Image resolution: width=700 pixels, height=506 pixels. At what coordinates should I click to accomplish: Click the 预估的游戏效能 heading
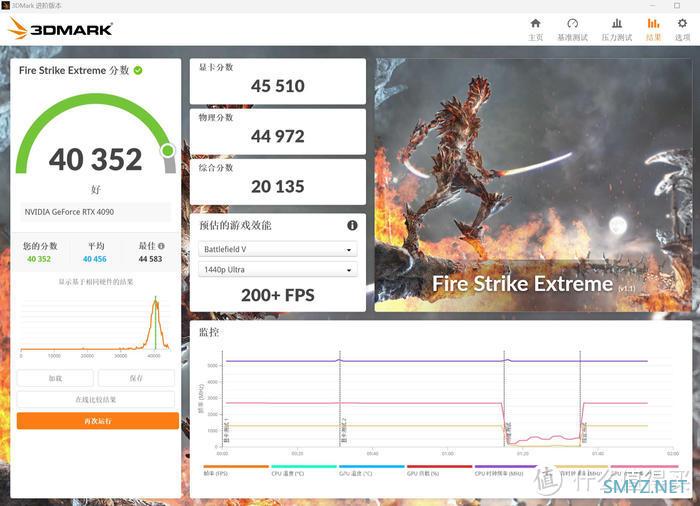click(x=235, y=225)
